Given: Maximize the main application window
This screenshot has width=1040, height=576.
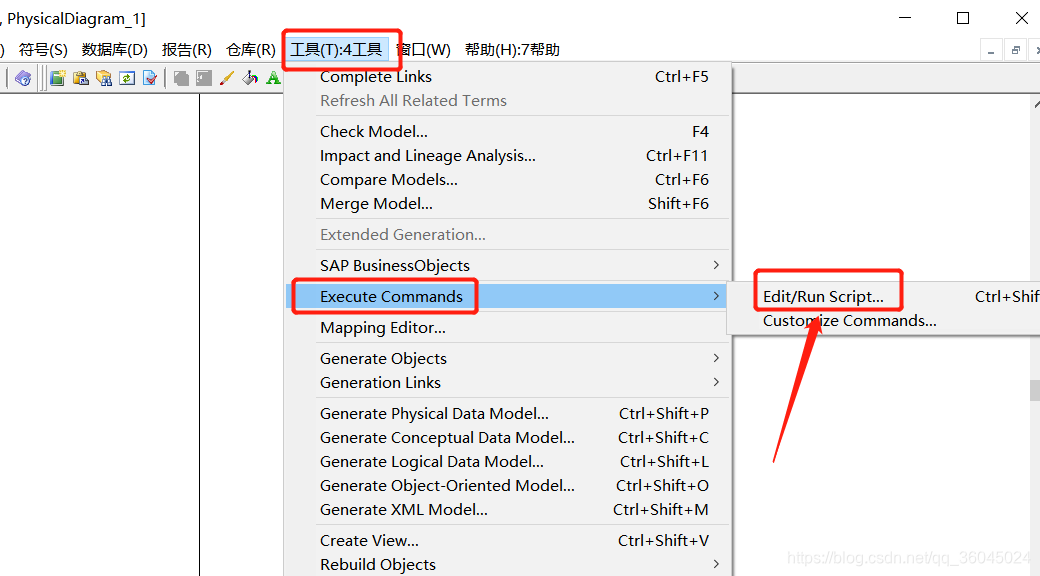Looking at the screenshot, I should (963, 18).
